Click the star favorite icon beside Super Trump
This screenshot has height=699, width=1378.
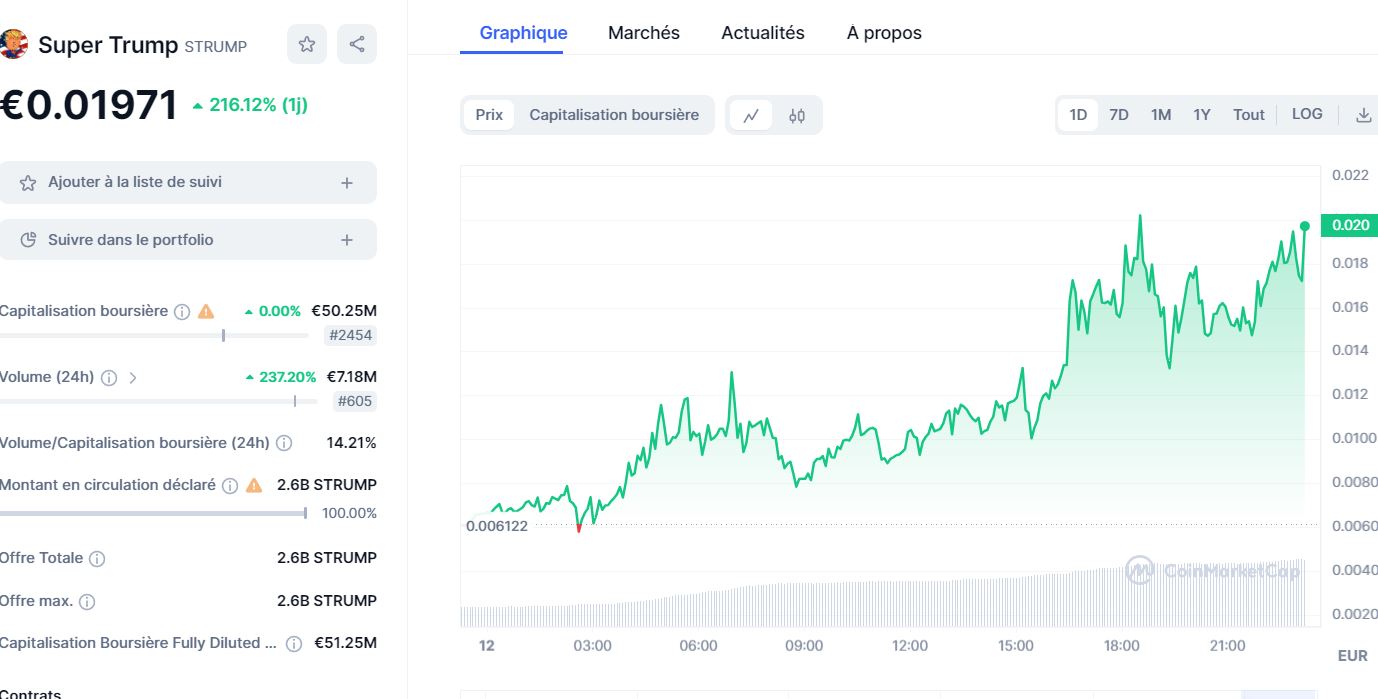307,44
